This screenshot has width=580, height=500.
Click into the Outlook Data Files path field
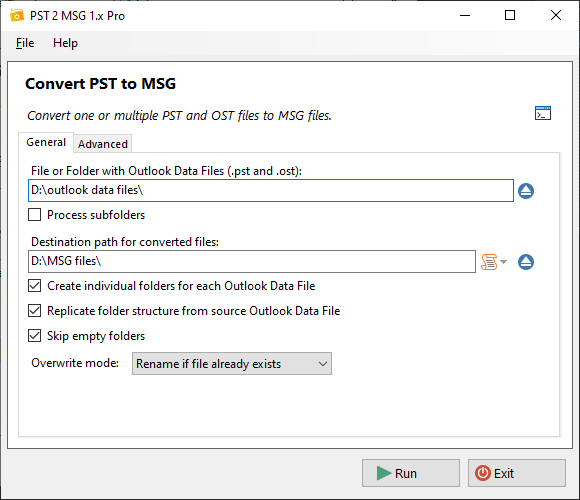(x=271, y=190)
